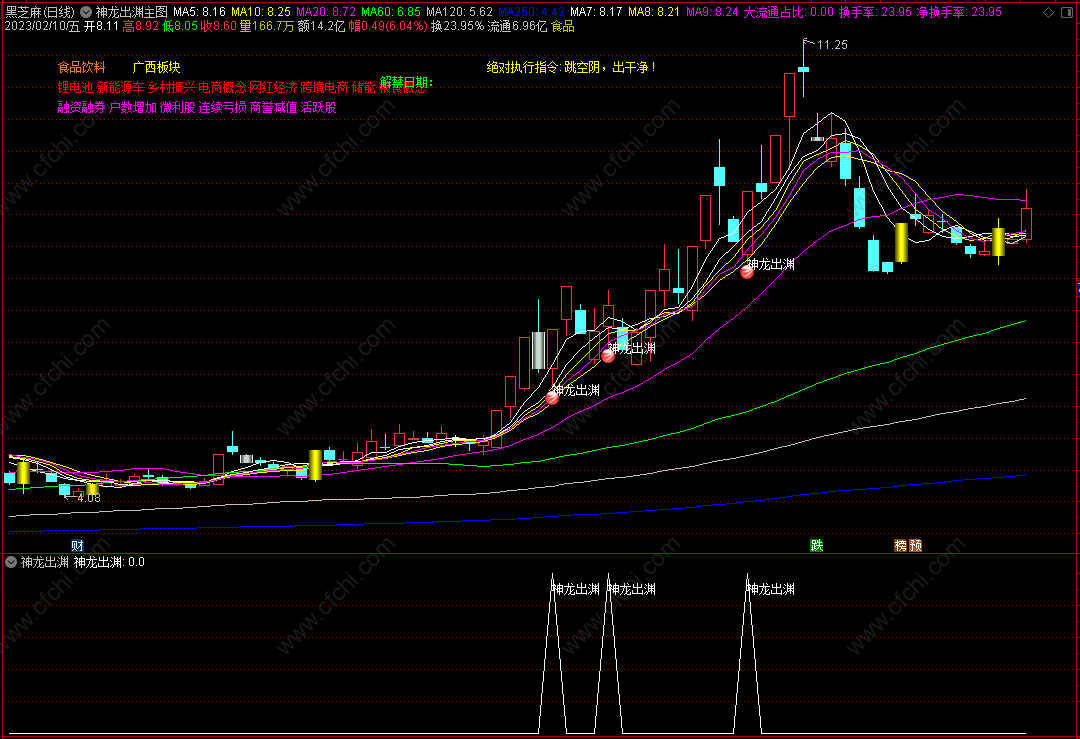Click the 净换手率: 23.95 readout
Screen dimensions: 1080x739
point(959,12)
